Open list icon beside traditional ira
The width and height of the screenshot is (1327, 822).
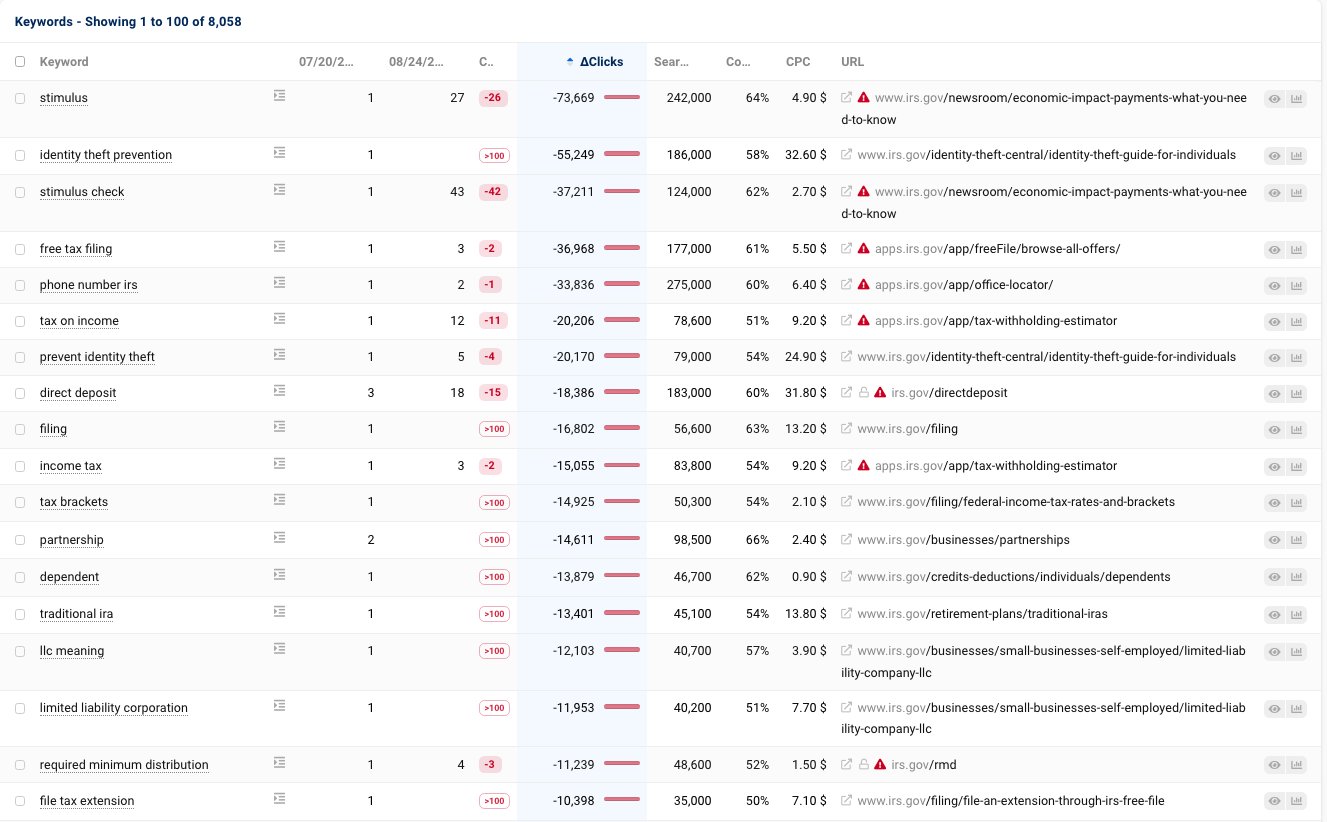280,612
